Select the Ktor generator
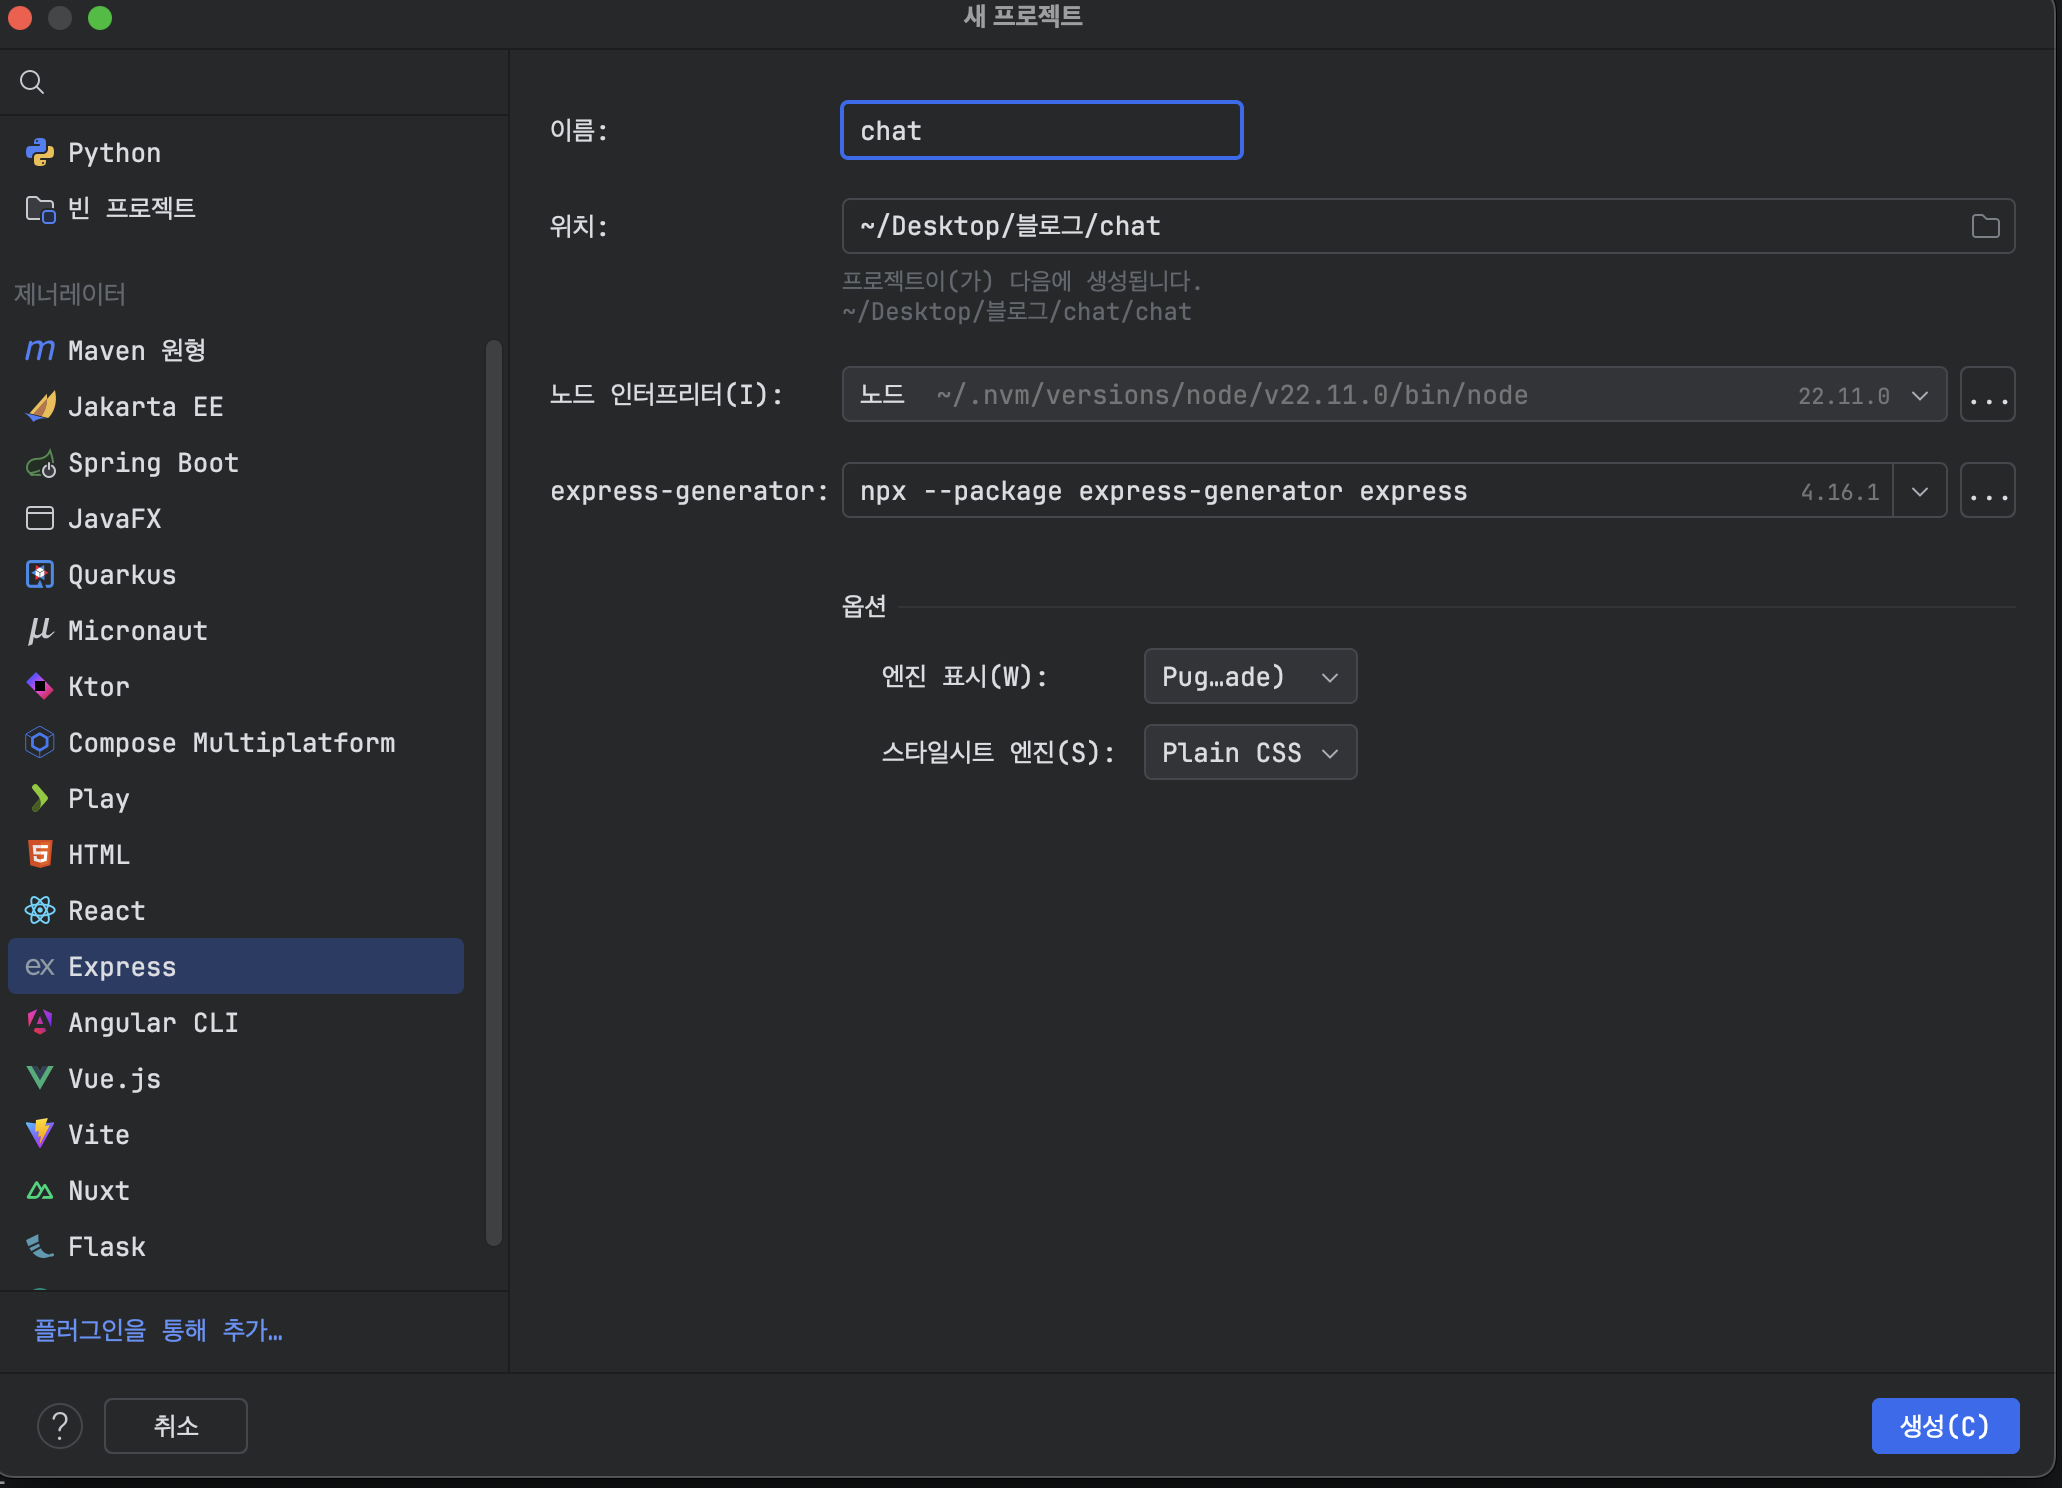 pos(97,686)
